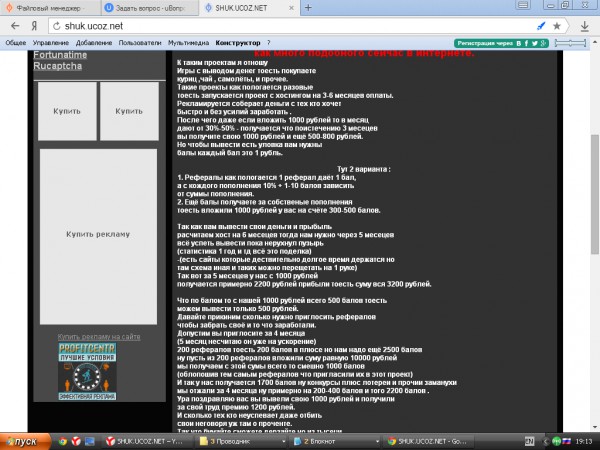Launch Yandex Browser from the quick launch

pyautogui.click(x=76, y=442)
